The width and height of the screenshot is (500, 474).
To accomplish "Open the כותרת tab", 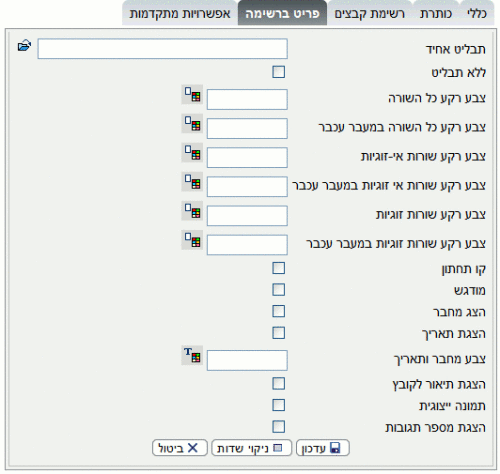I will click(436, 13).
